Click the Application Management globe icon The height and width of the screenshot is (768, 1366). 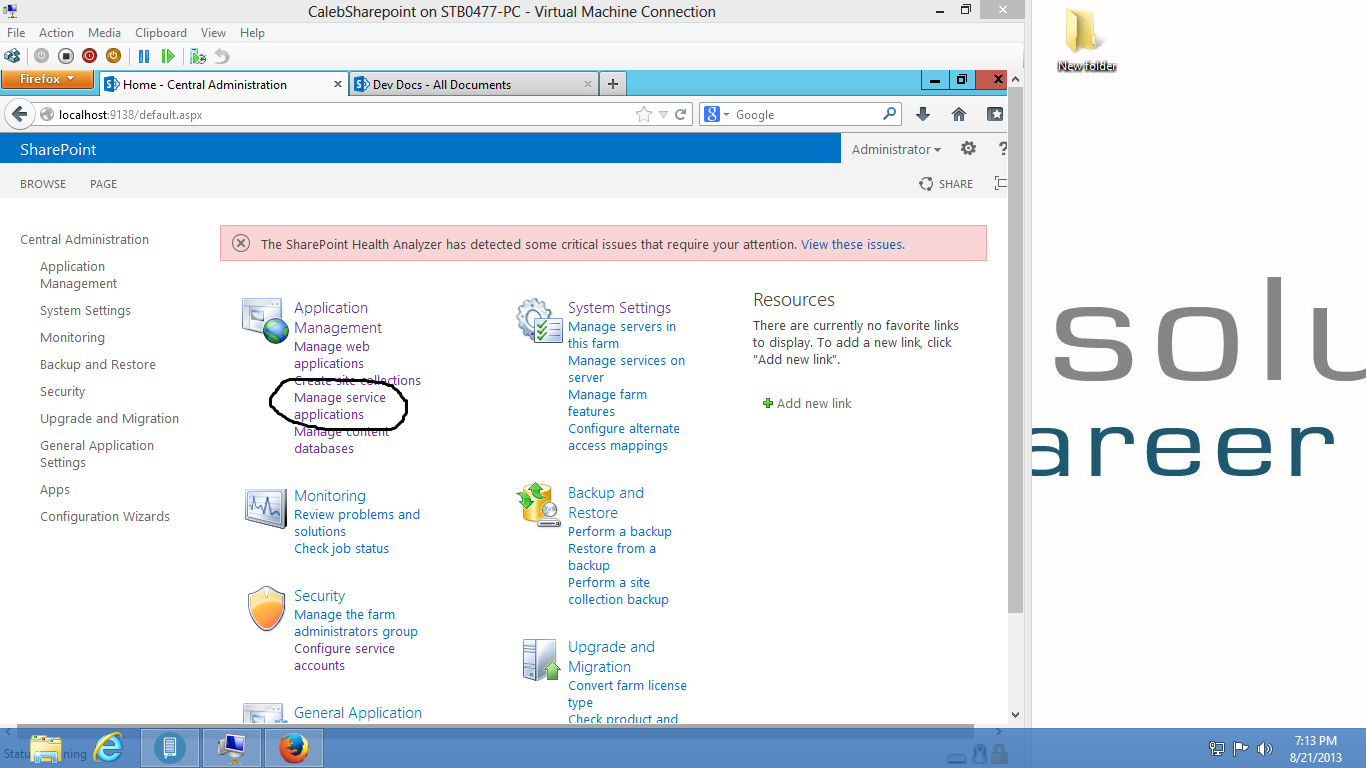[x=265, y=320]
